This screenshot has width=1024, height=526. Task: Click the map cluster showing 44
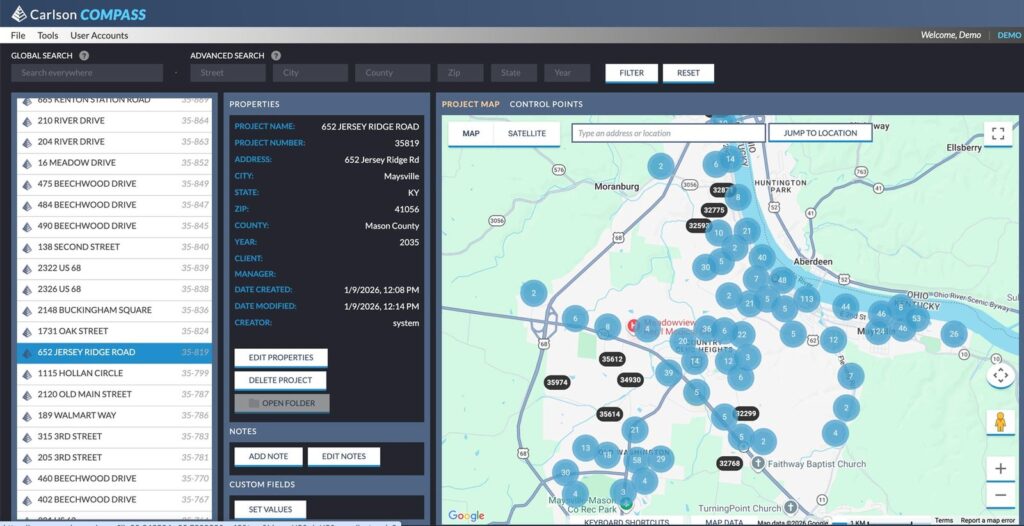click(846, 306)
